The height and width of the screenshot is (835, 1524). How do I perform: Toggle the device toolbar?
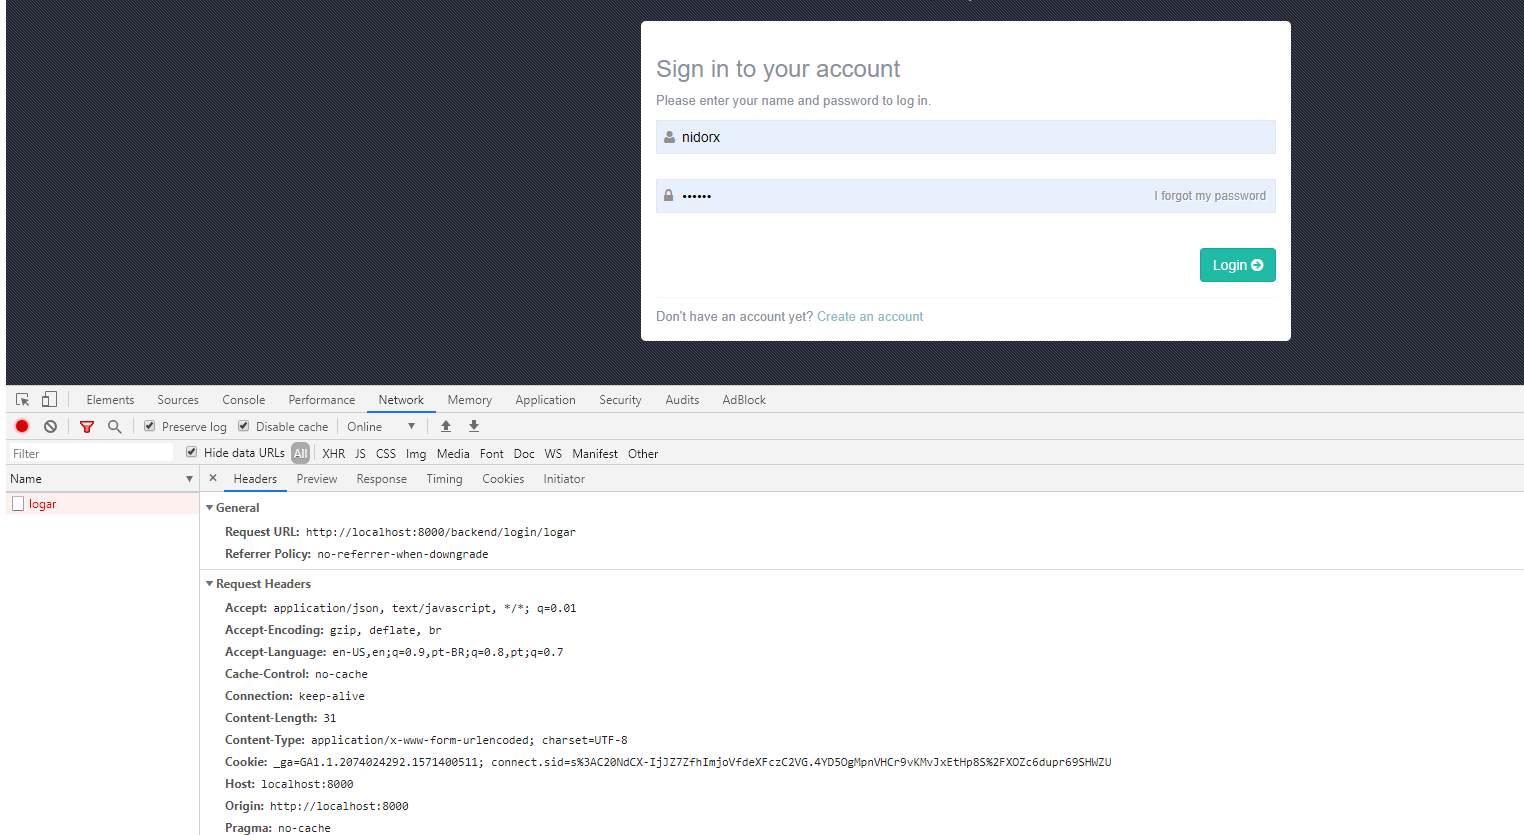tap(49, 399)
